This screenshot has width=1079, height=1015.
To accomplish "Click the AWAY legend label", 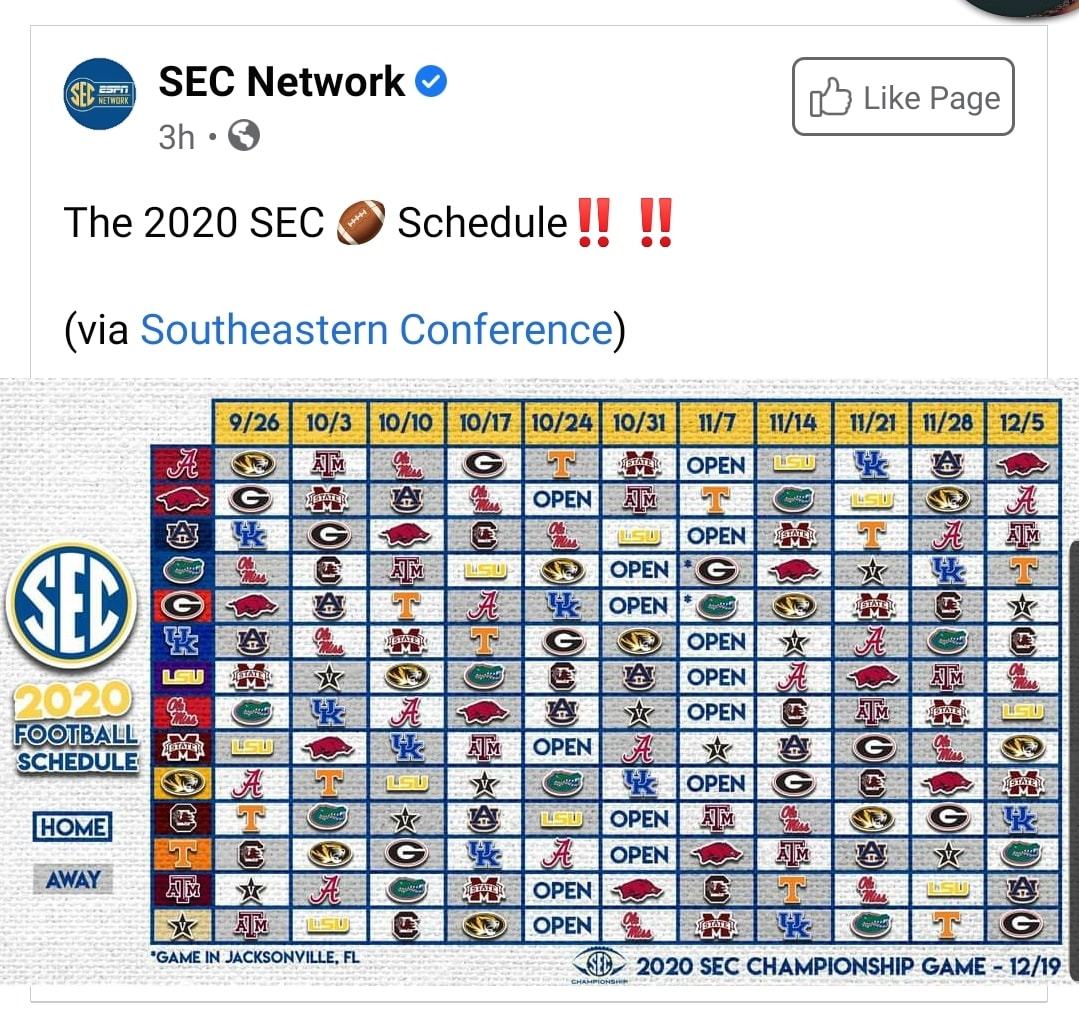I will point(73,879).
